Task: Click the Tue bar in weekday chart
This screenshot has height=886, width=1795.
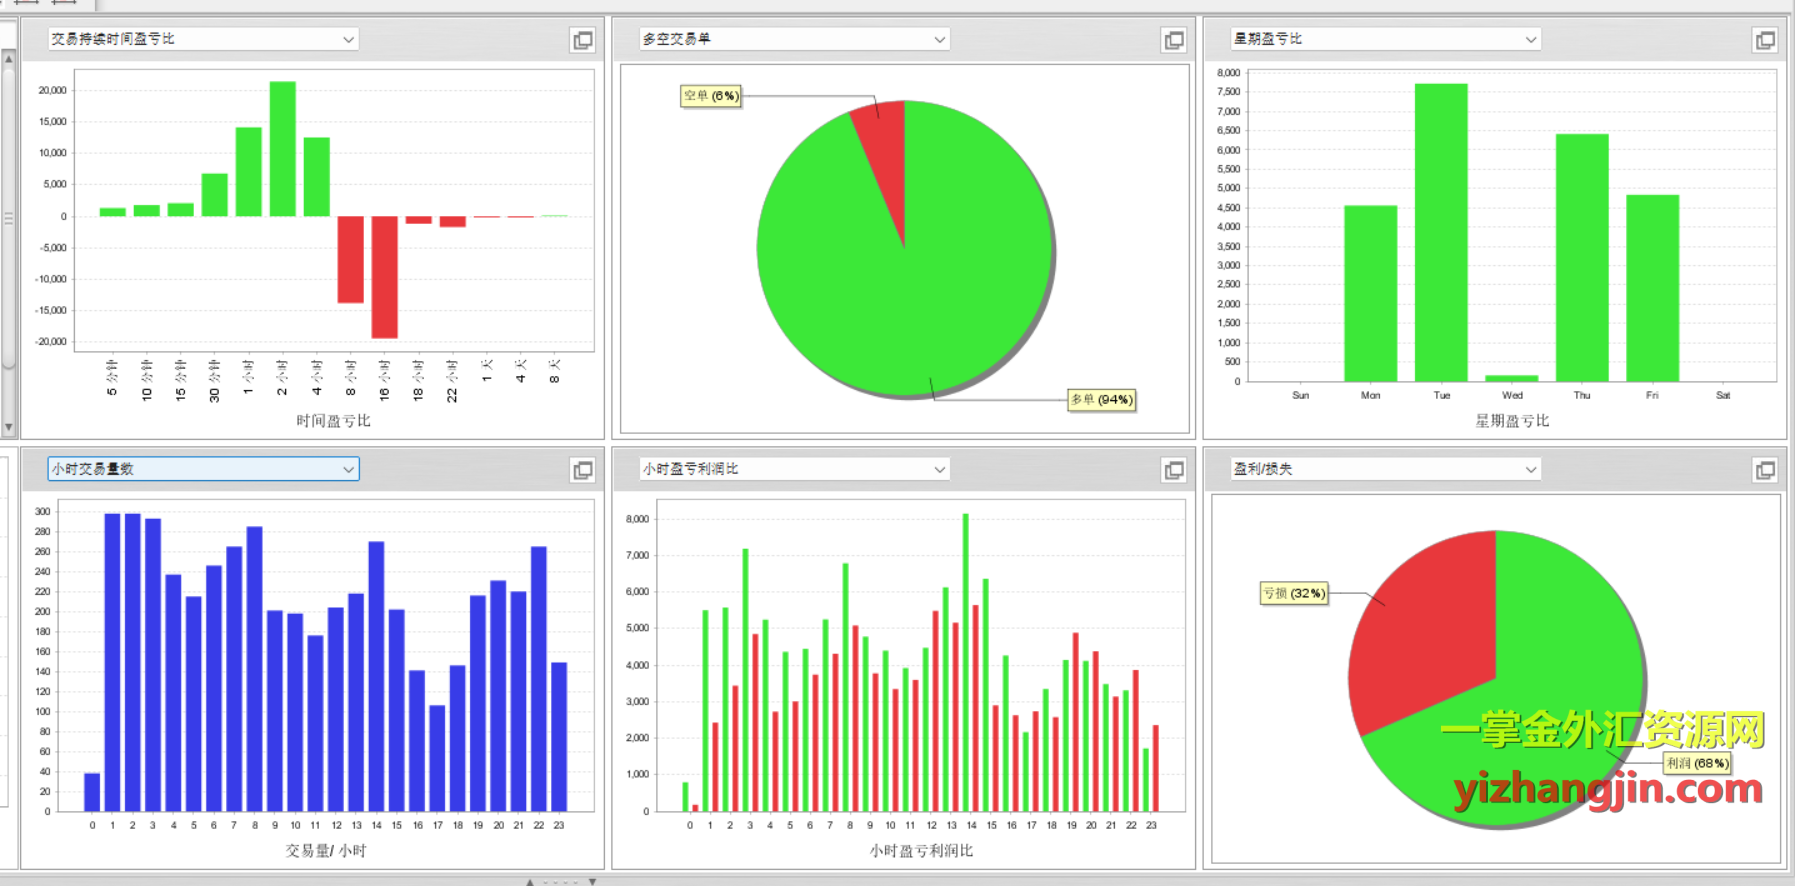Action: (1441, 232)
